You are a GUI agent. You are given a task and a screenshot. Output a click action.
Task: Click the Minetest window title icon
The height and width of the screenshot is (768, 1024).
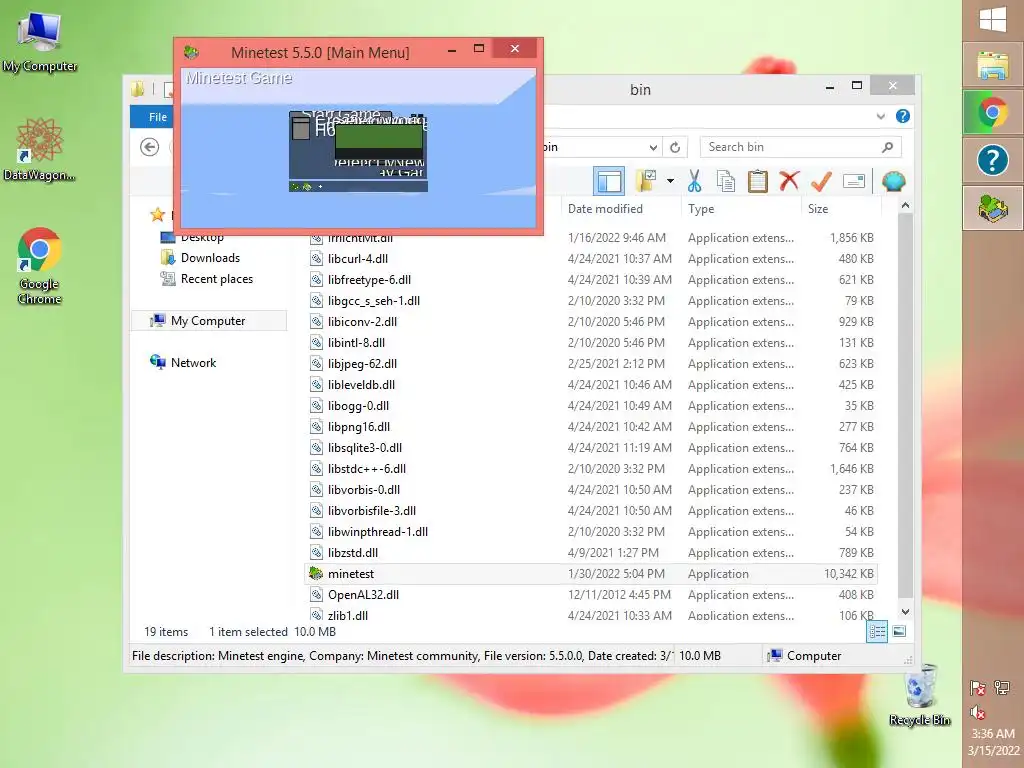(191, 52)
